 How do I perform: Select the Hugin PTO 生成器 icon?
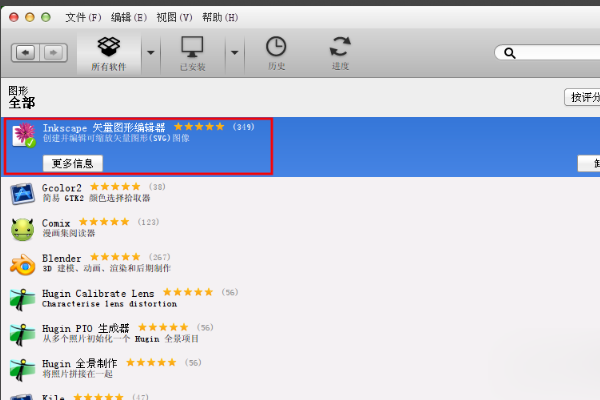click(x=22, y=335)
